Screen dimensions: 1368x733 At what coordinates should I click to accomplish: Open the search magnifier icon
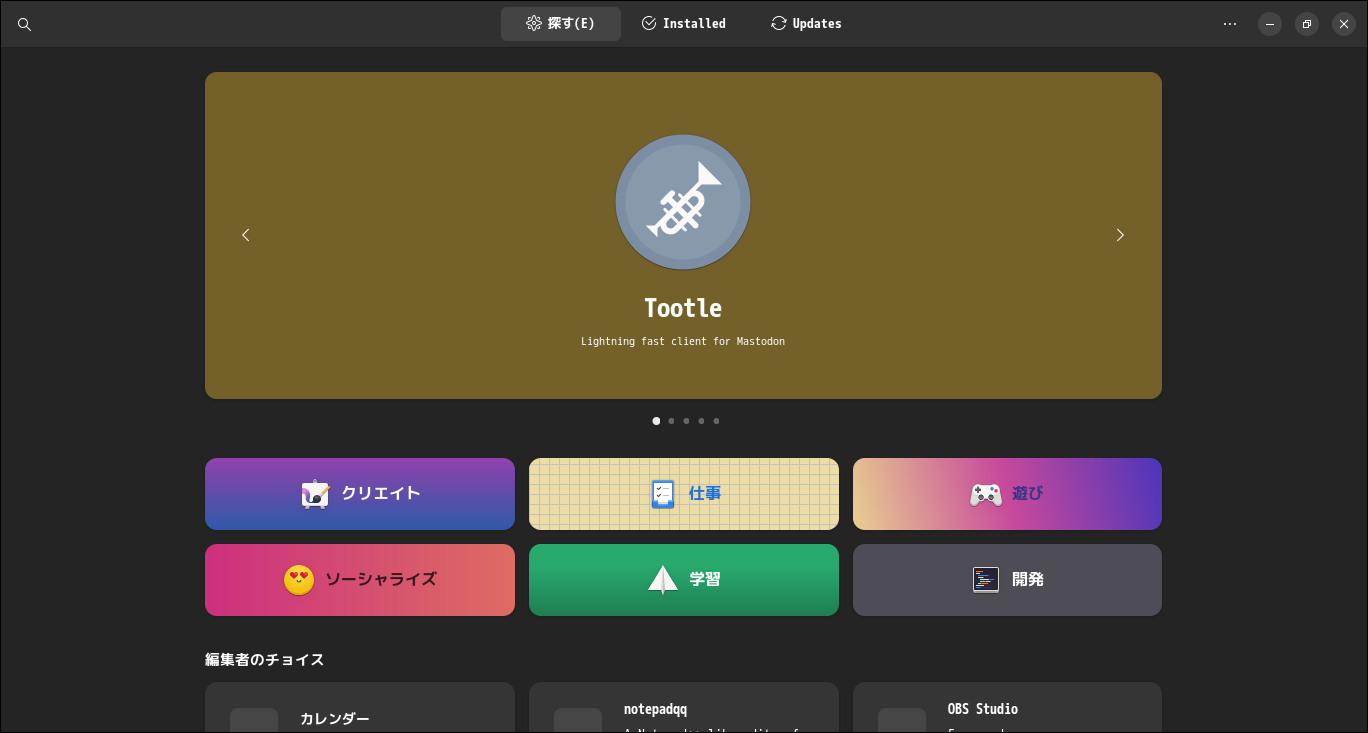pos(25,24)
